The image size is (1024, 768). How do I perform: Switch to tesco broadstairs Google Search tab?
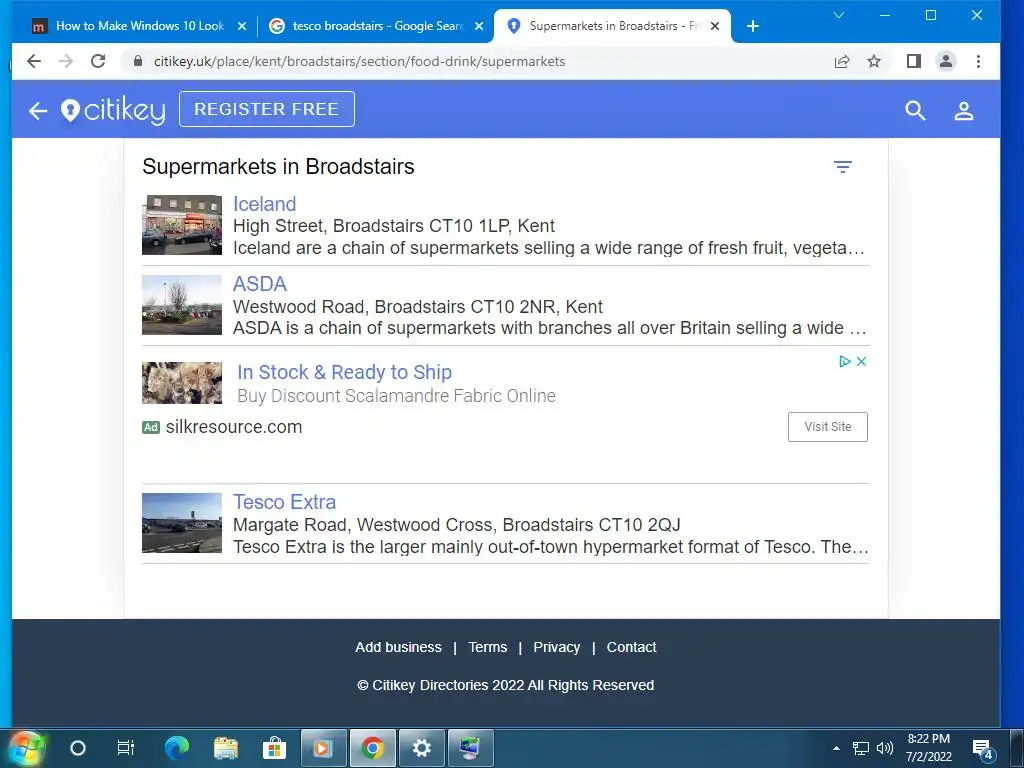click(377, 26)
